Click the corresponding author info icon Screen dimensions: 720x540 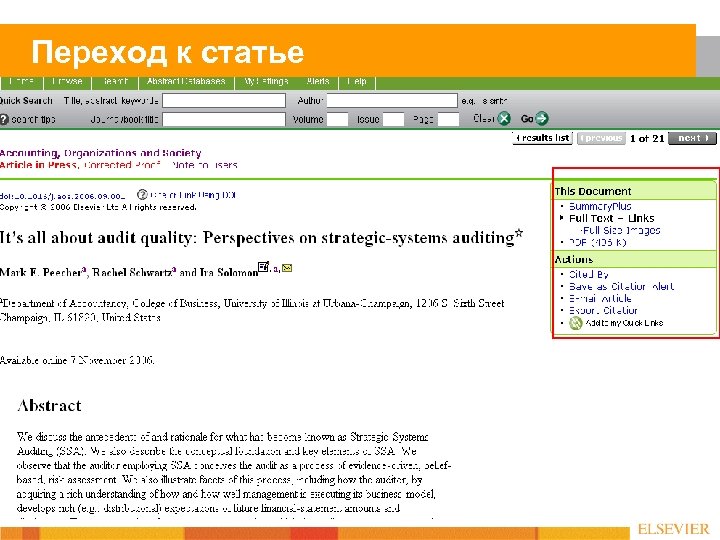(x=263, y=266)
